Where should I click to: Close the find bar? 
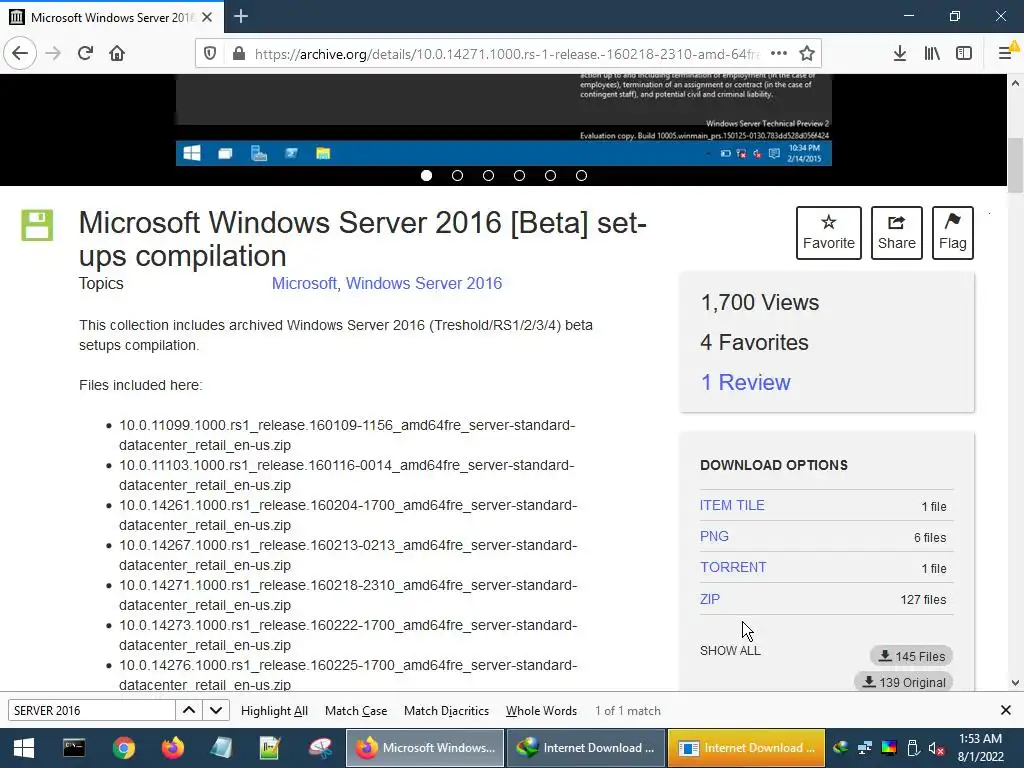1006,710
